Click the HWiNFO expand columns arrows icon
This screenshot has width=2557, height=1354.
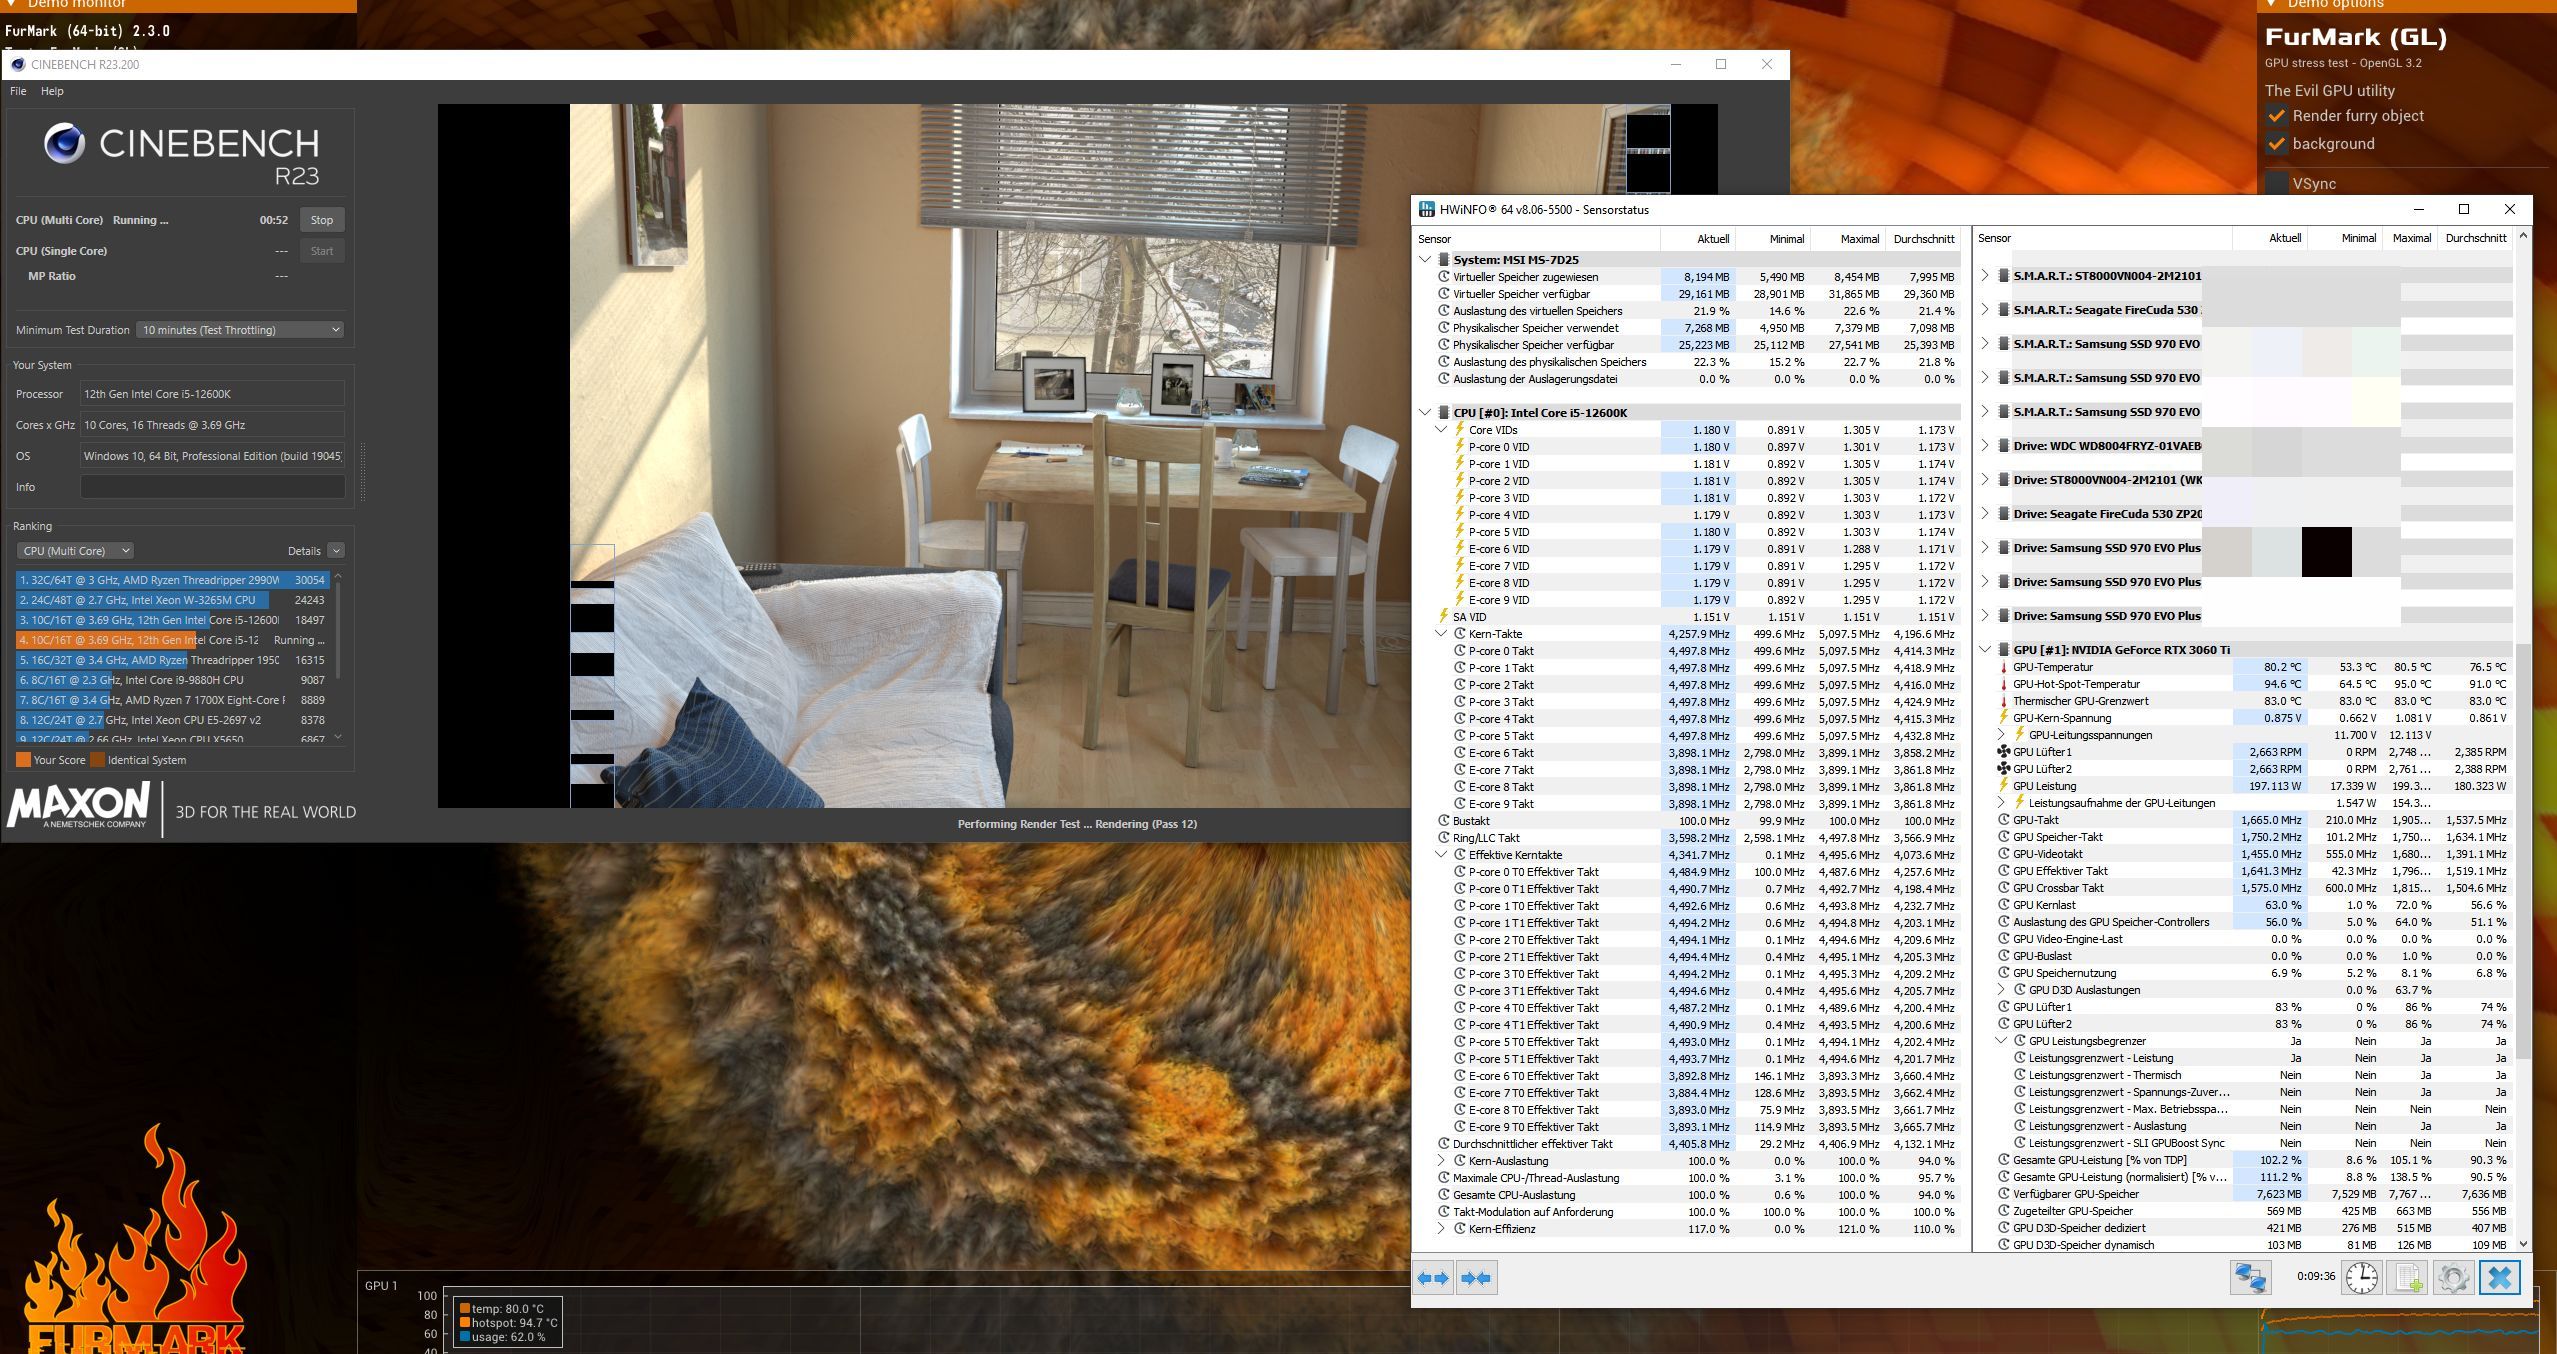pyautogui.click(x=1433, y=1278)
